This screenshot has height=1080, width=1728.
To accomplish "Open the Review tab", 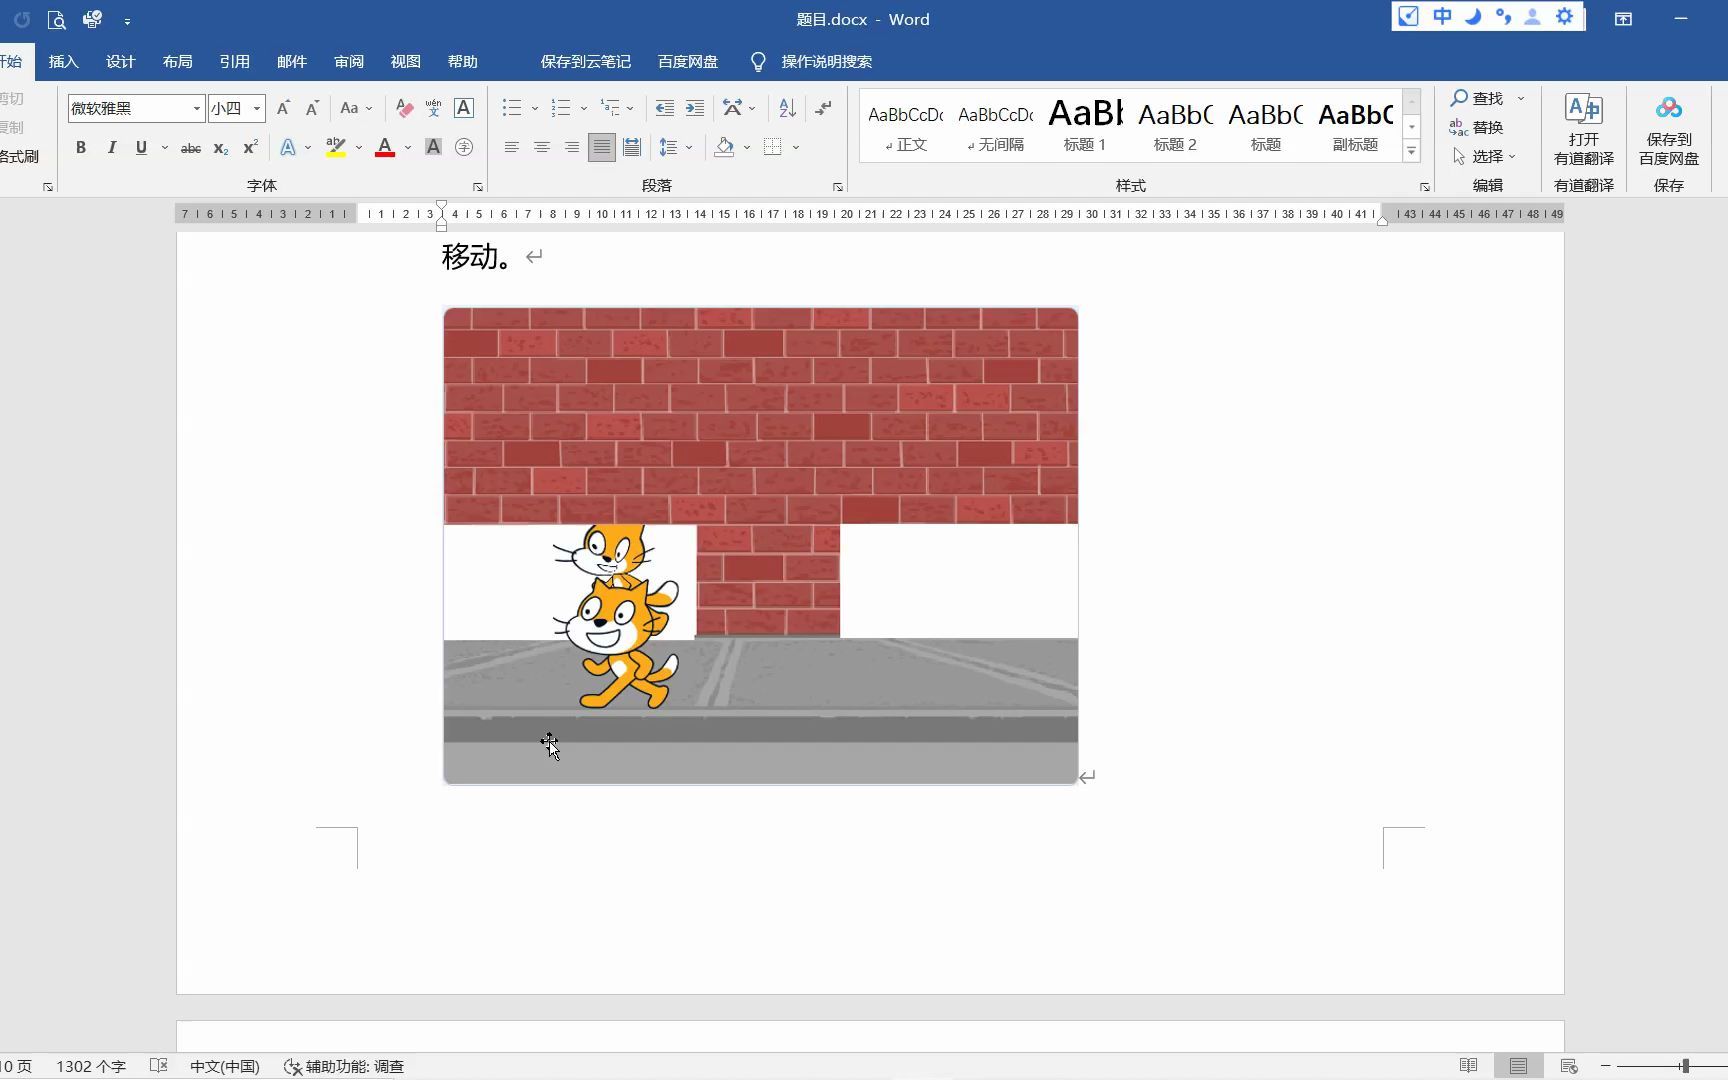I will point(348,61).
